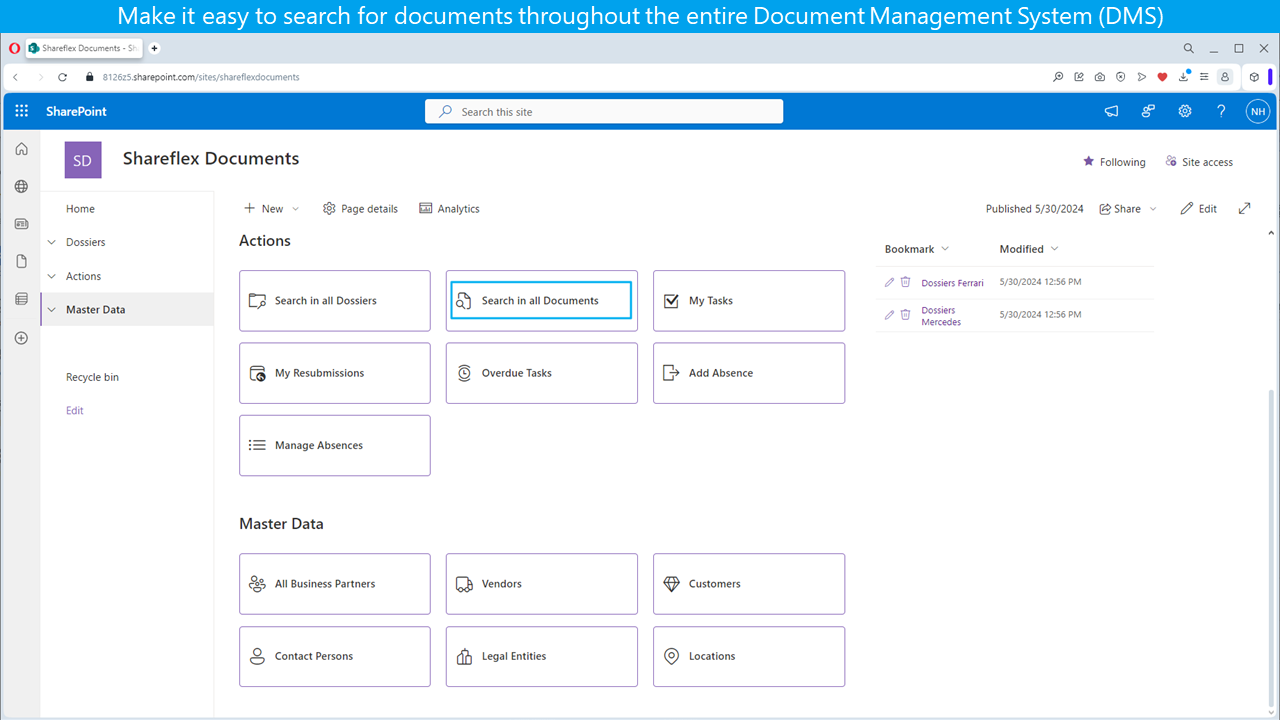This screenshot has width=1280, height=720.
Task: Open the megaphone feedback icon in the SharePoint header
Action: (1111, 111)
